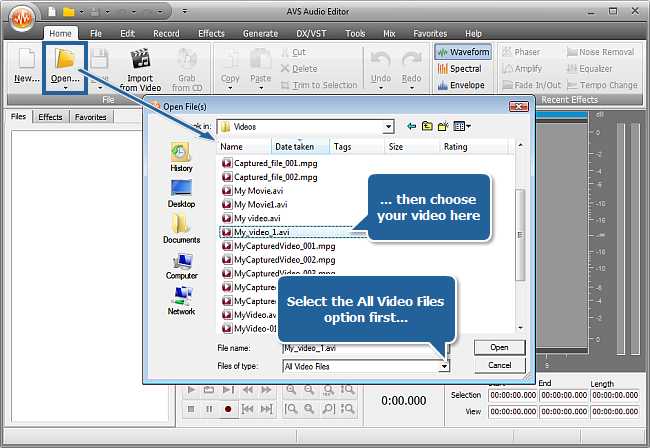650x448 pixels.
Task: Select Grab from CD icon
Action: [x=187, y=69]
